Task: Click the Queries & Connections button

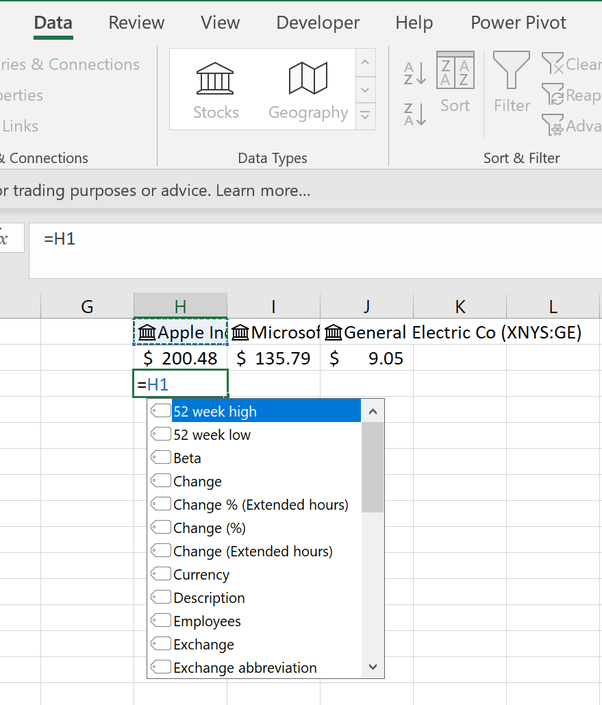Action: (70, 64)
